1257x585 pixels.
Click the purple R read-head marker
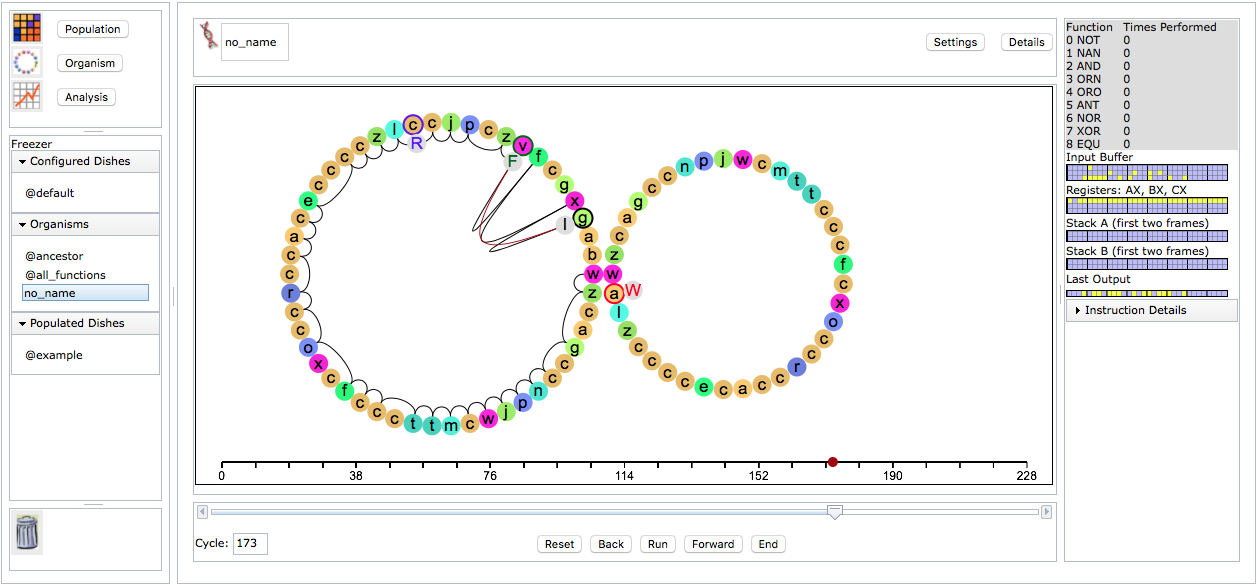click(x=417, y=144)
